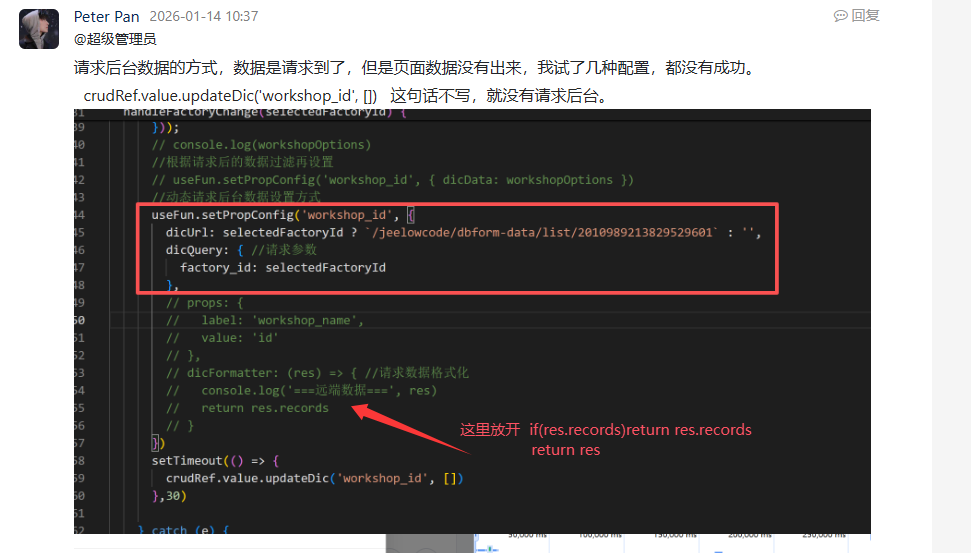Open the Peter Pan username profile link

coord(107,17)
